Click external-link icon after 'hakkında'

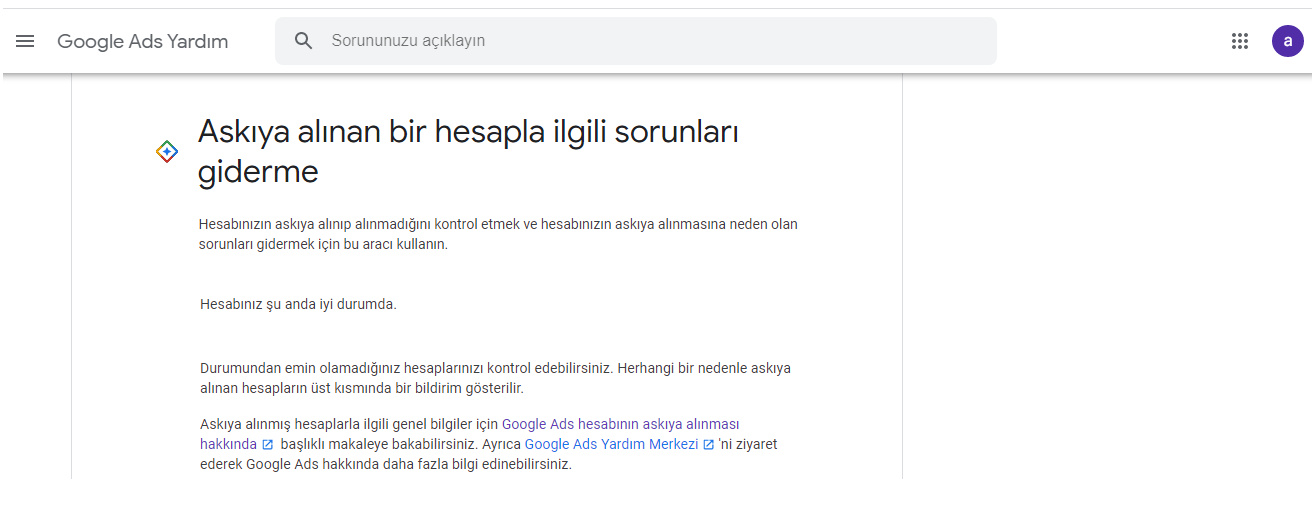pyautogui.click(x=267, y=444)
